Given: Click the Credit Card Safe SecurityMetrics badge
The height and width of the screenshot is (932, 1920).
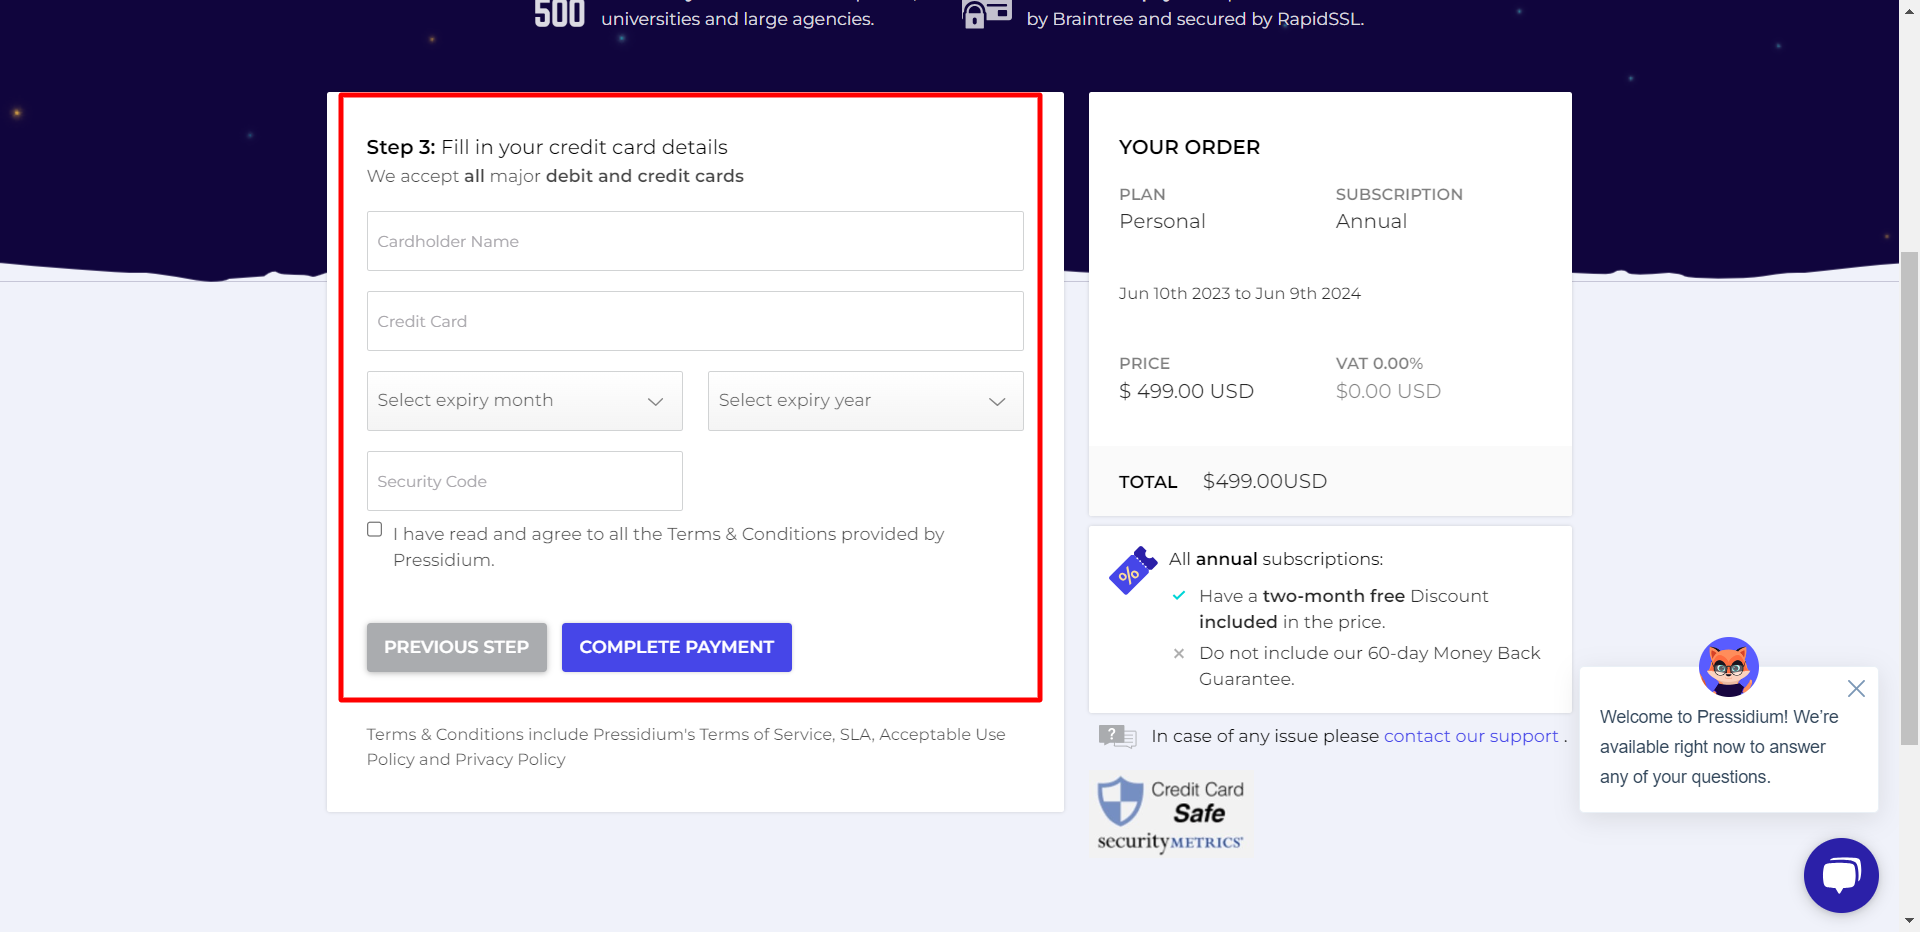Looking at the screenshot, I should point(1170,812).
